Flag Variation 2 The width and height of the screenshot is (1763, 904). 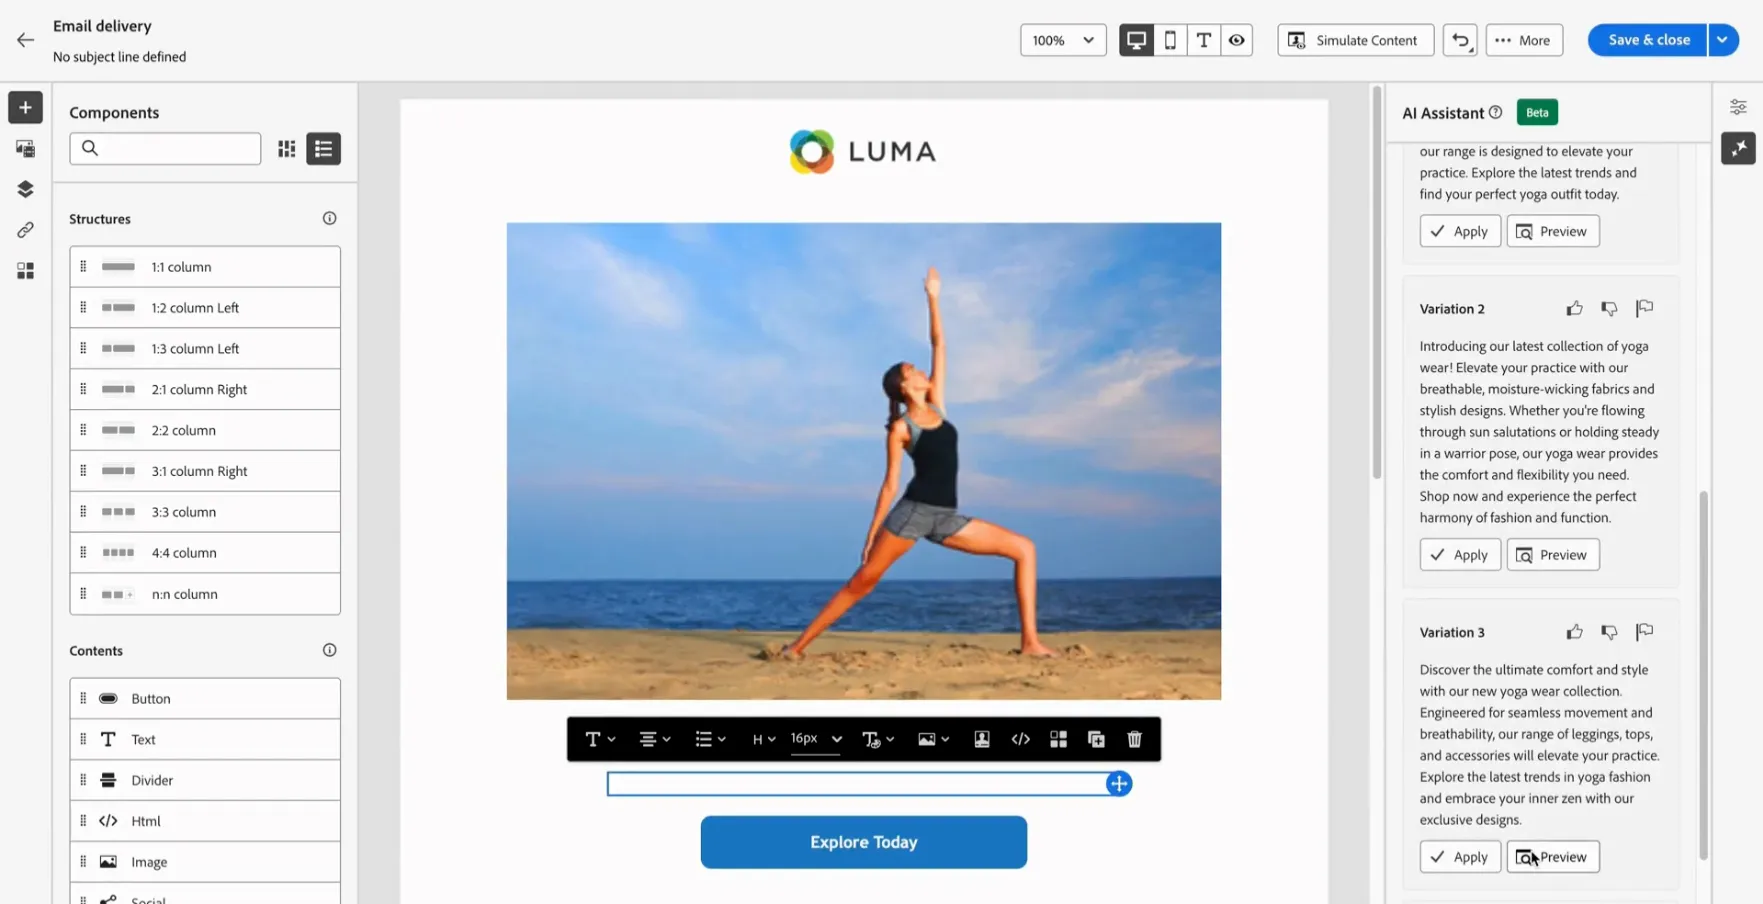tap(1644, 308)
